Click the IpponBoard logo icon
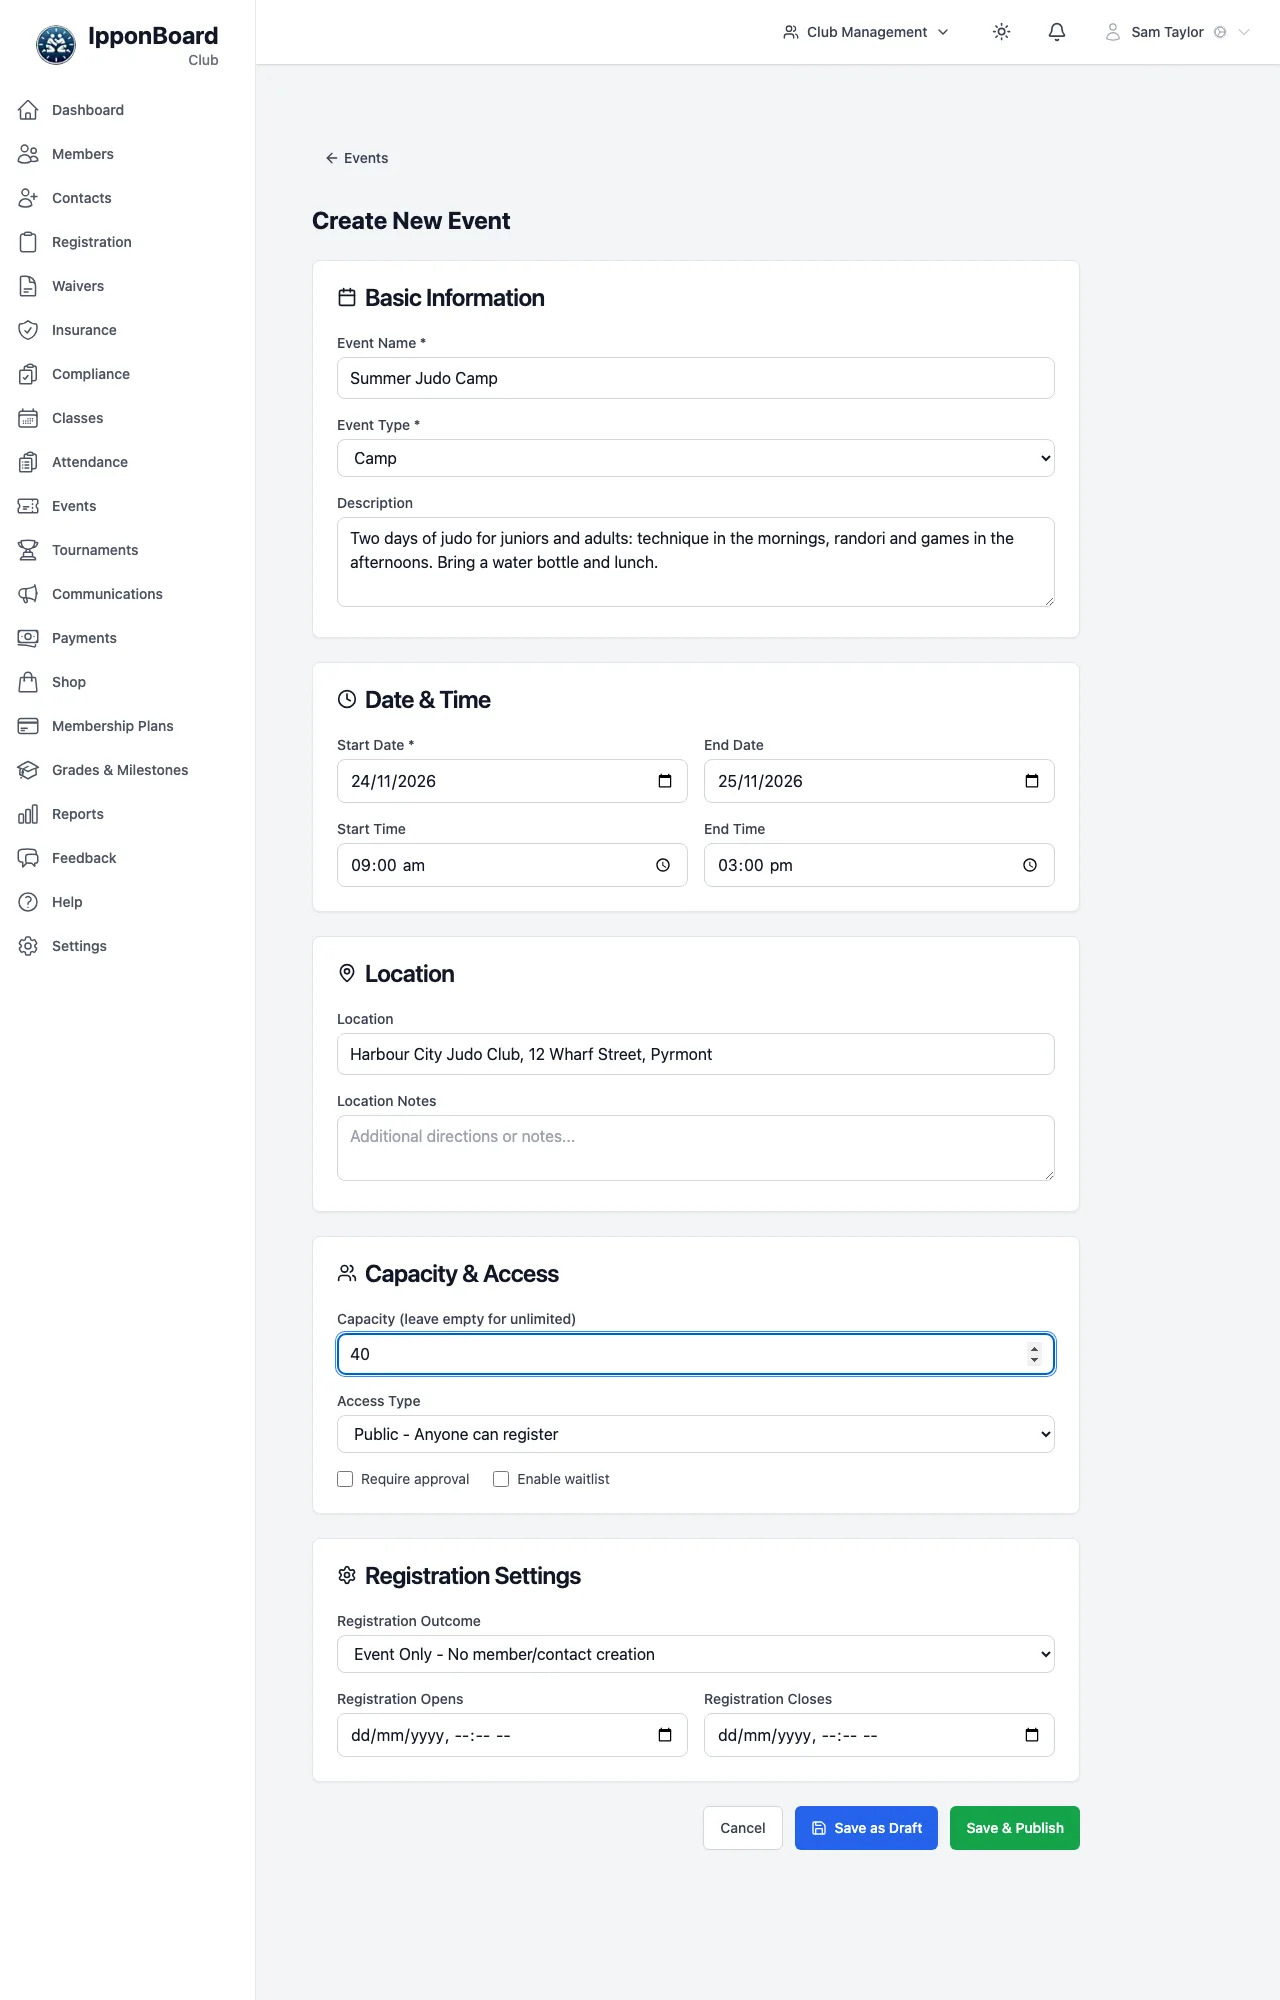Screen dimensions: 1280x2000 pos(56,45)
